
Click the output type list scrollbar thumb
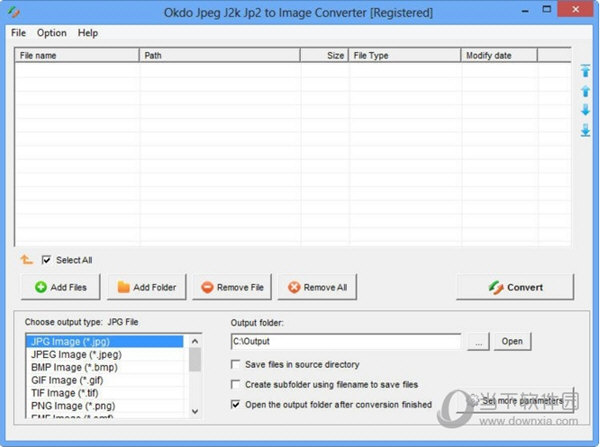point(195,359)
